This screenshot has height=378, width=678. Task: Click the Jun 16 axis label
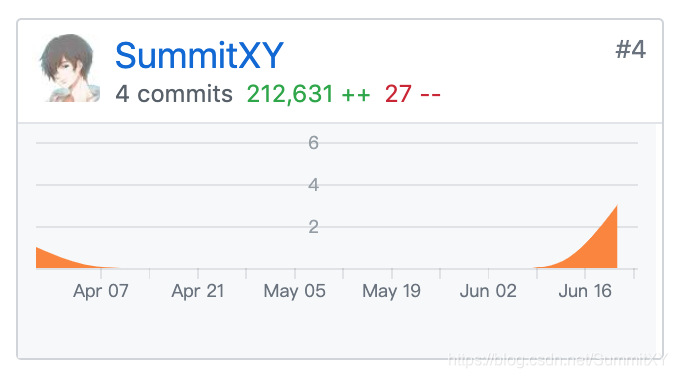[x=585, y=291]
